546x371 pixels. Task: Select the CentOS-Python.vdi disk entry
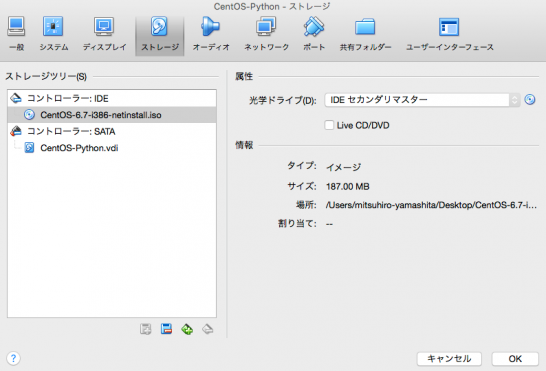coord(112,148)
